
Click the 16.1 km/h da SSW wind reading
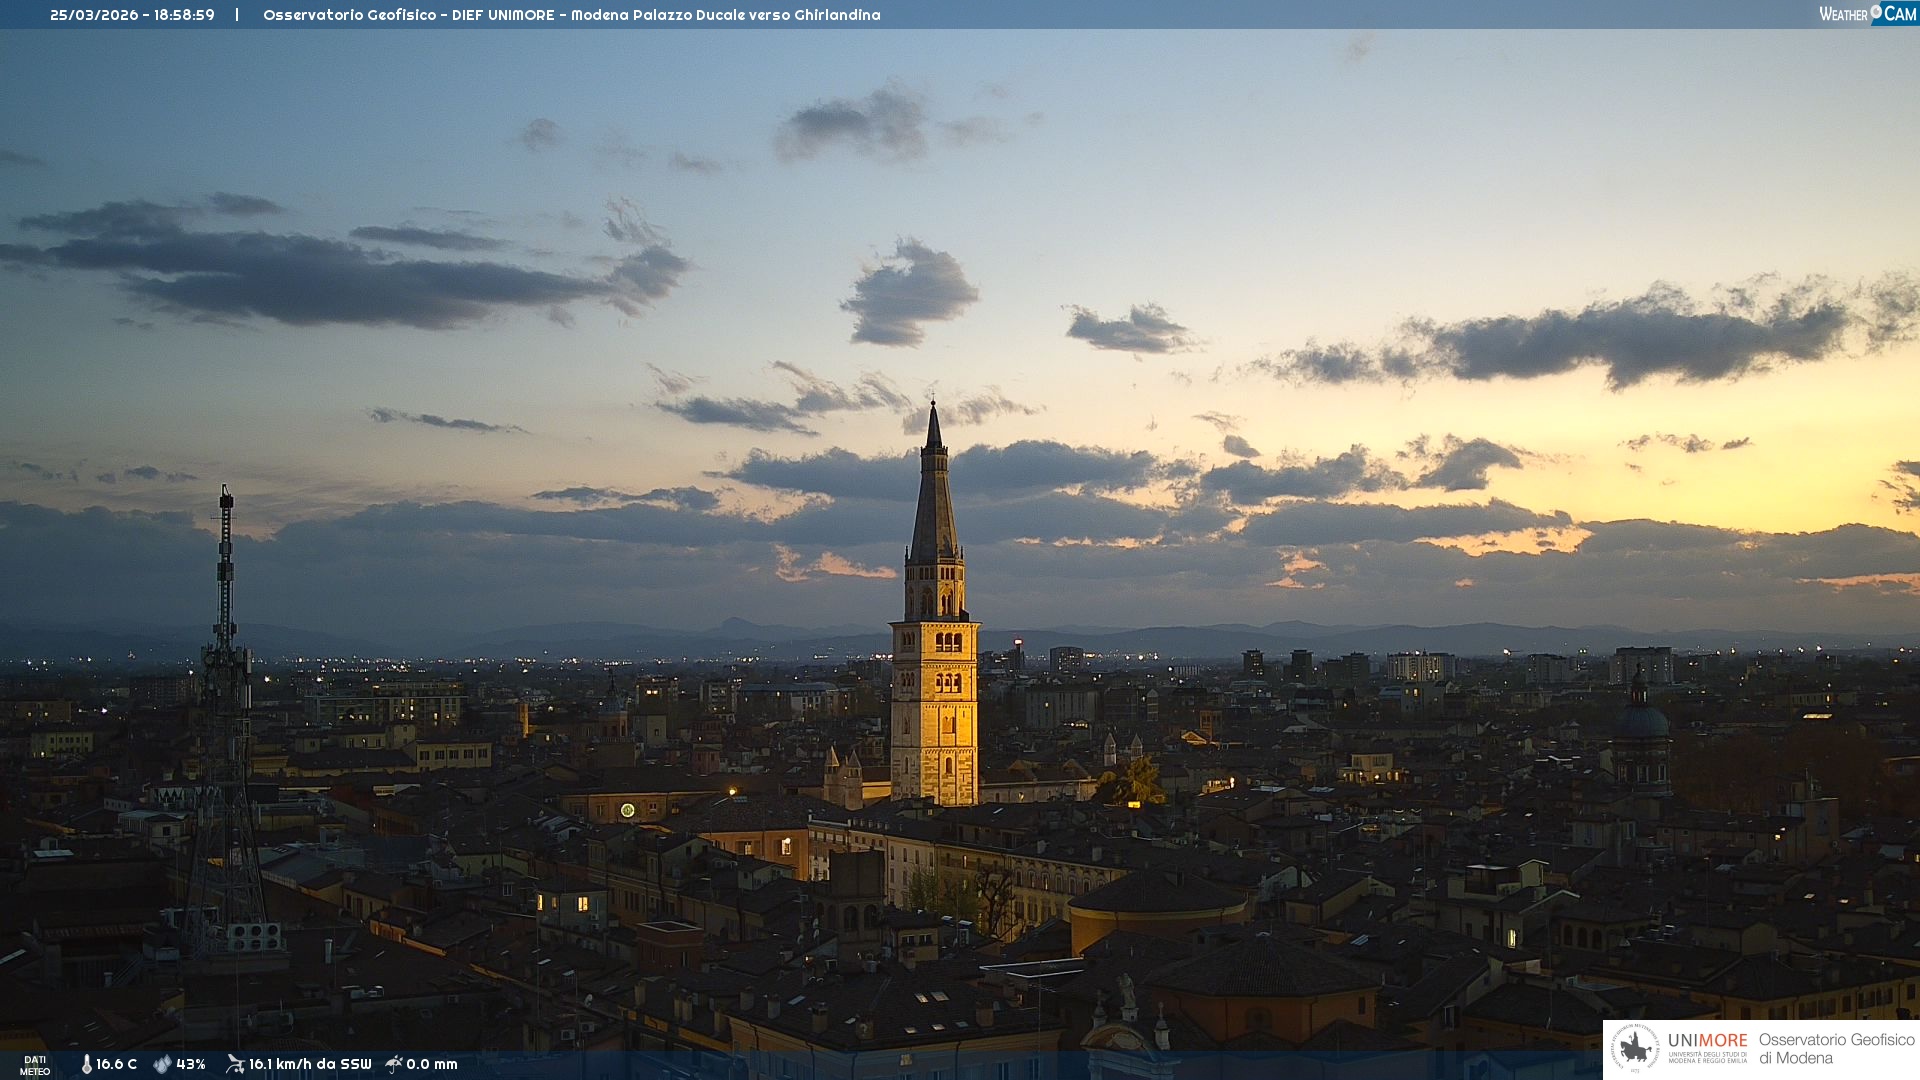pyautogui.click(x=310, y=1064)
